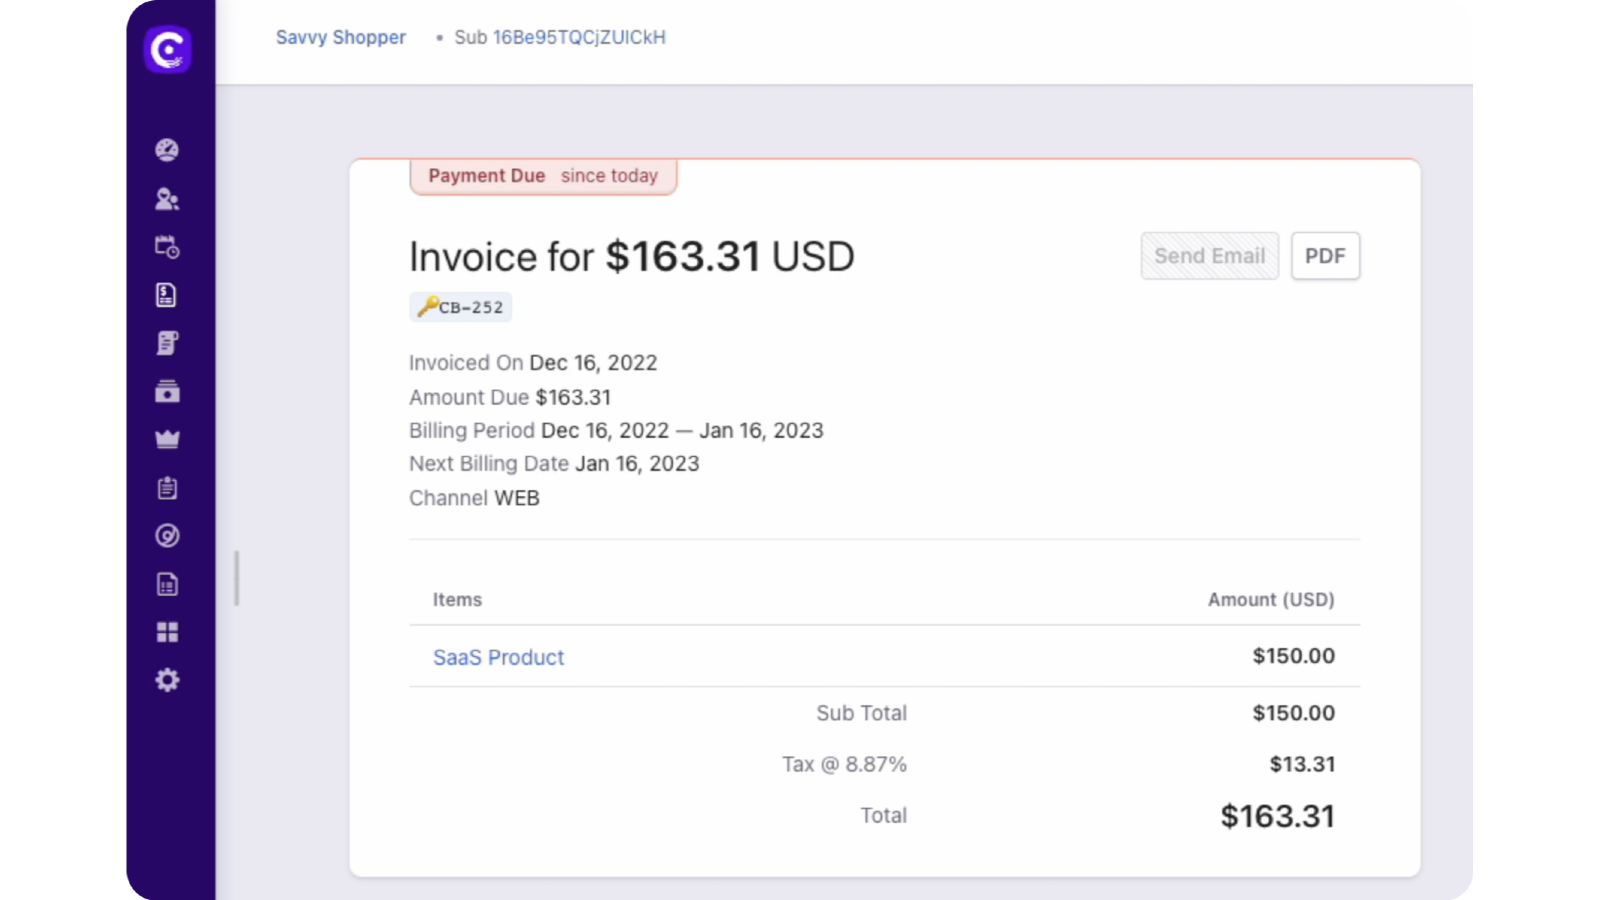This screenshot has height=900, width=1600.
Task: Download the invoice with PDF button
Action: (x=1324, y=256)
